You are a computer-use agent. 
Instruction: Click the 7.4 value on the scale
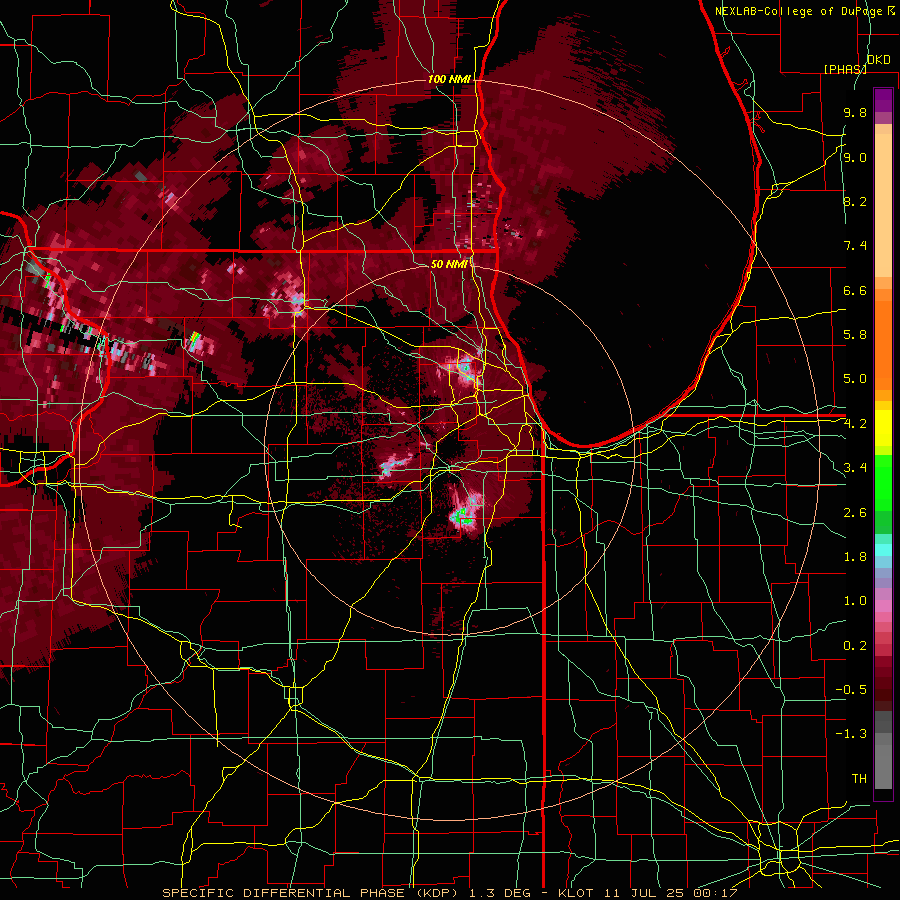pos(855,246)
